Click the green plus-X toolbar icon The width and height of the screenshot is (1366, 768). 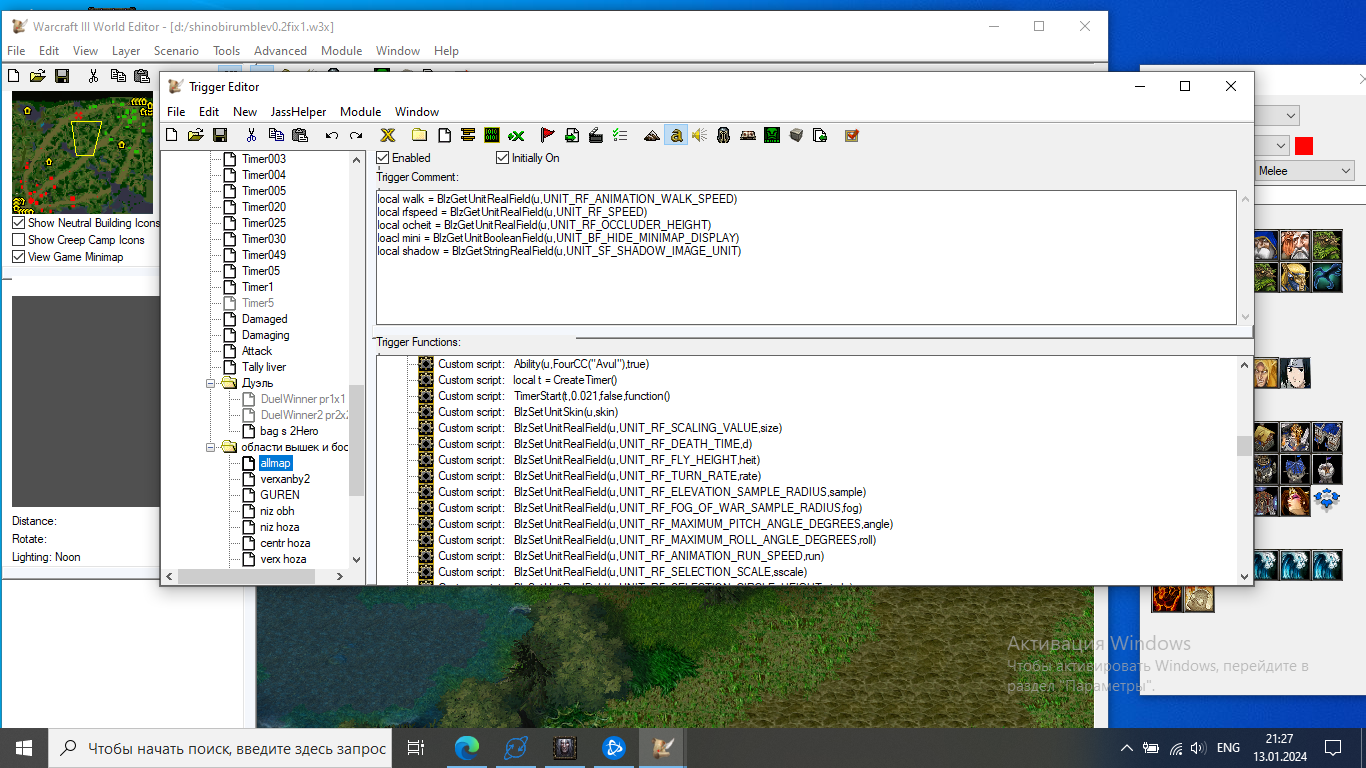tap(516, 135)
